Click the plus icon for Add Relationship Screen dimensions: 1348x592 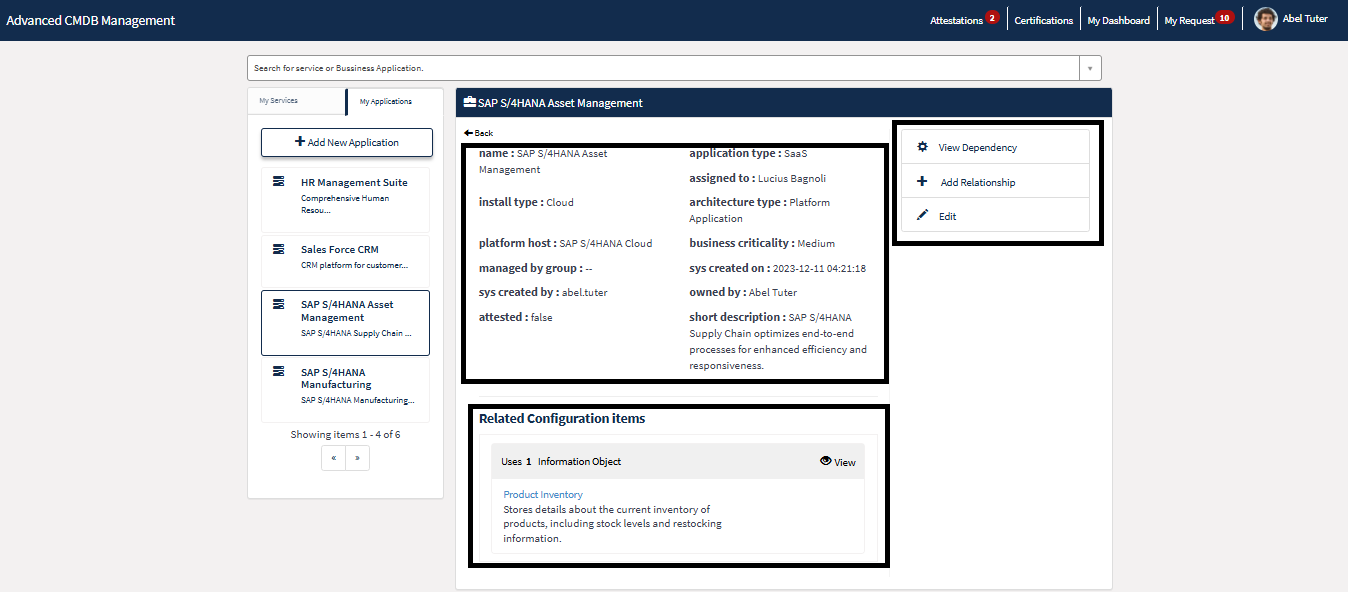(922, 182)
